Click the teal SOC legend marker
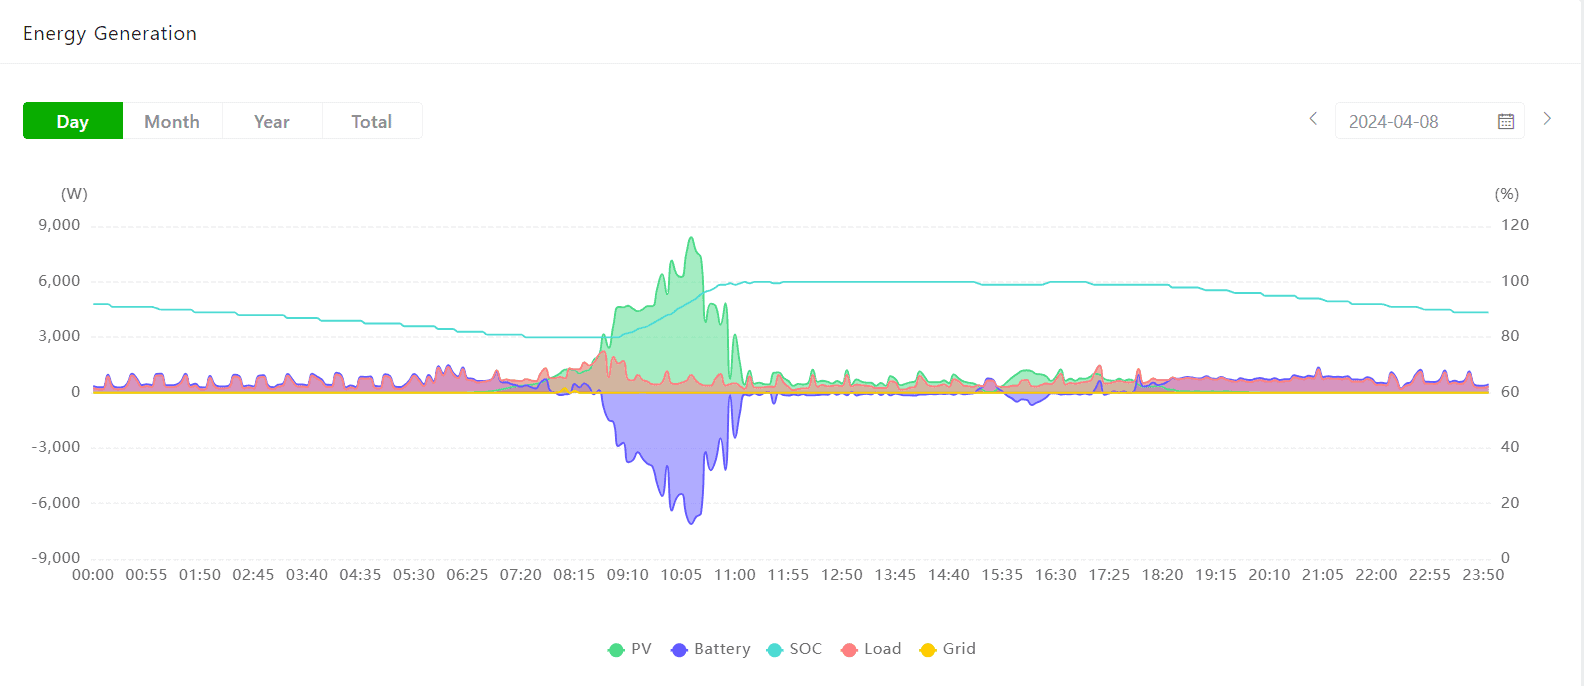 [x=774, y=650]
